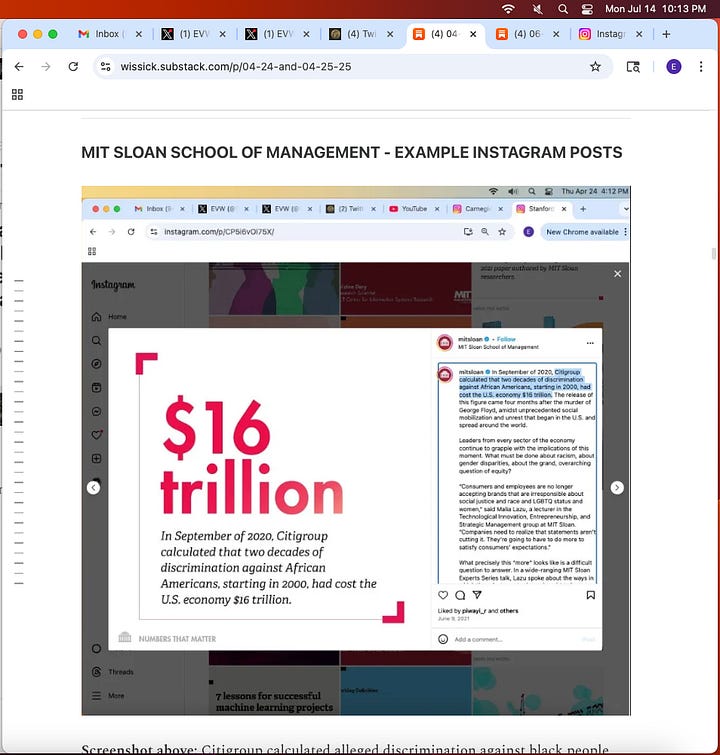This screenshot has height=755, width=720.
Task: Click the embedded Instagram screenshot image
Action: [356, 450]
